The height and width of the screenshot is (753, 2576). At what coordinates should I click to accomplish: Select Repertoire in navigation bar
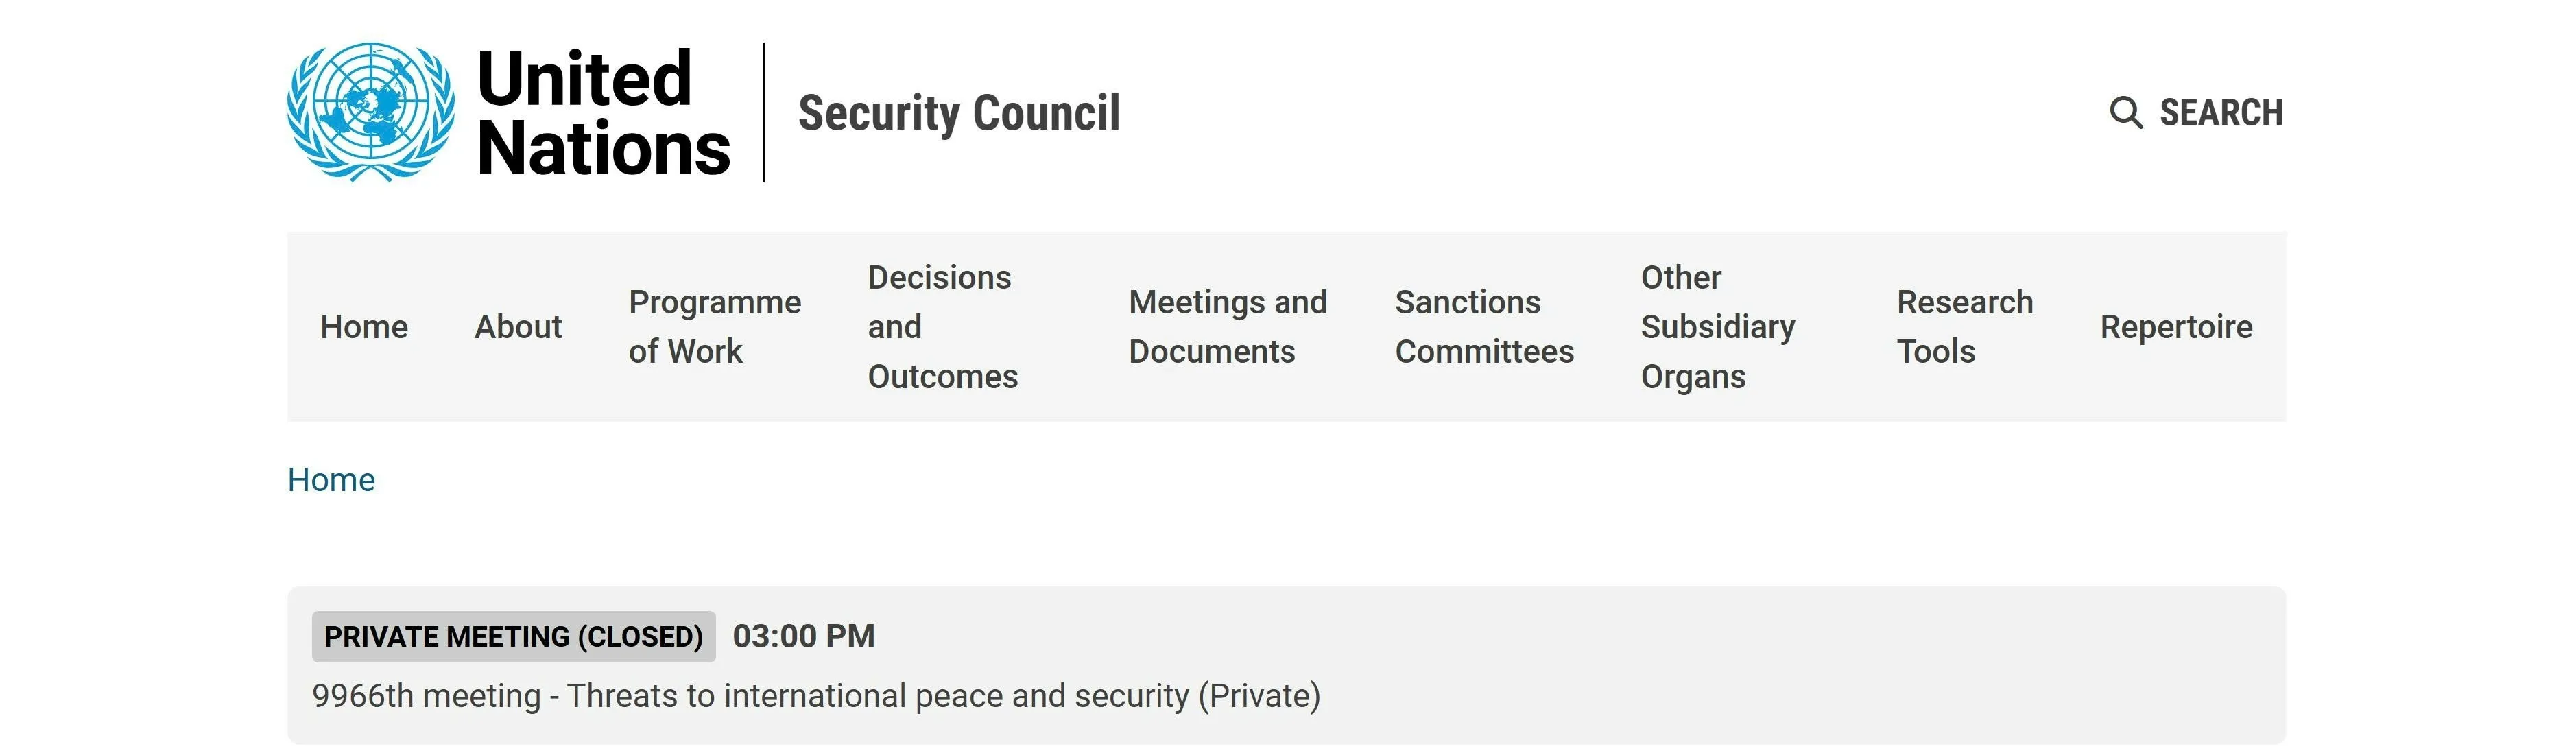click(x=2176, y=327)
